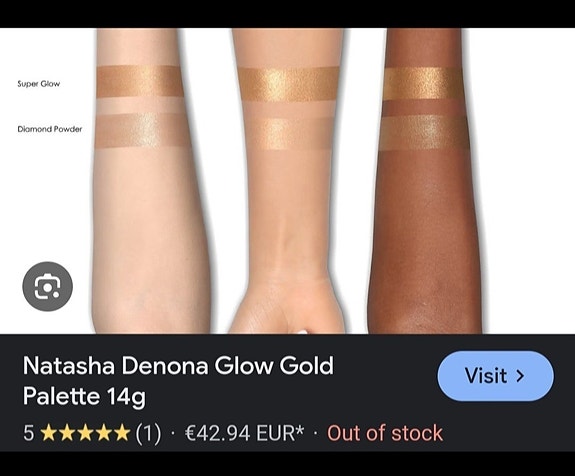Click the Visit button
Viewport: 575px width, 476px height.
pos(496,376)
